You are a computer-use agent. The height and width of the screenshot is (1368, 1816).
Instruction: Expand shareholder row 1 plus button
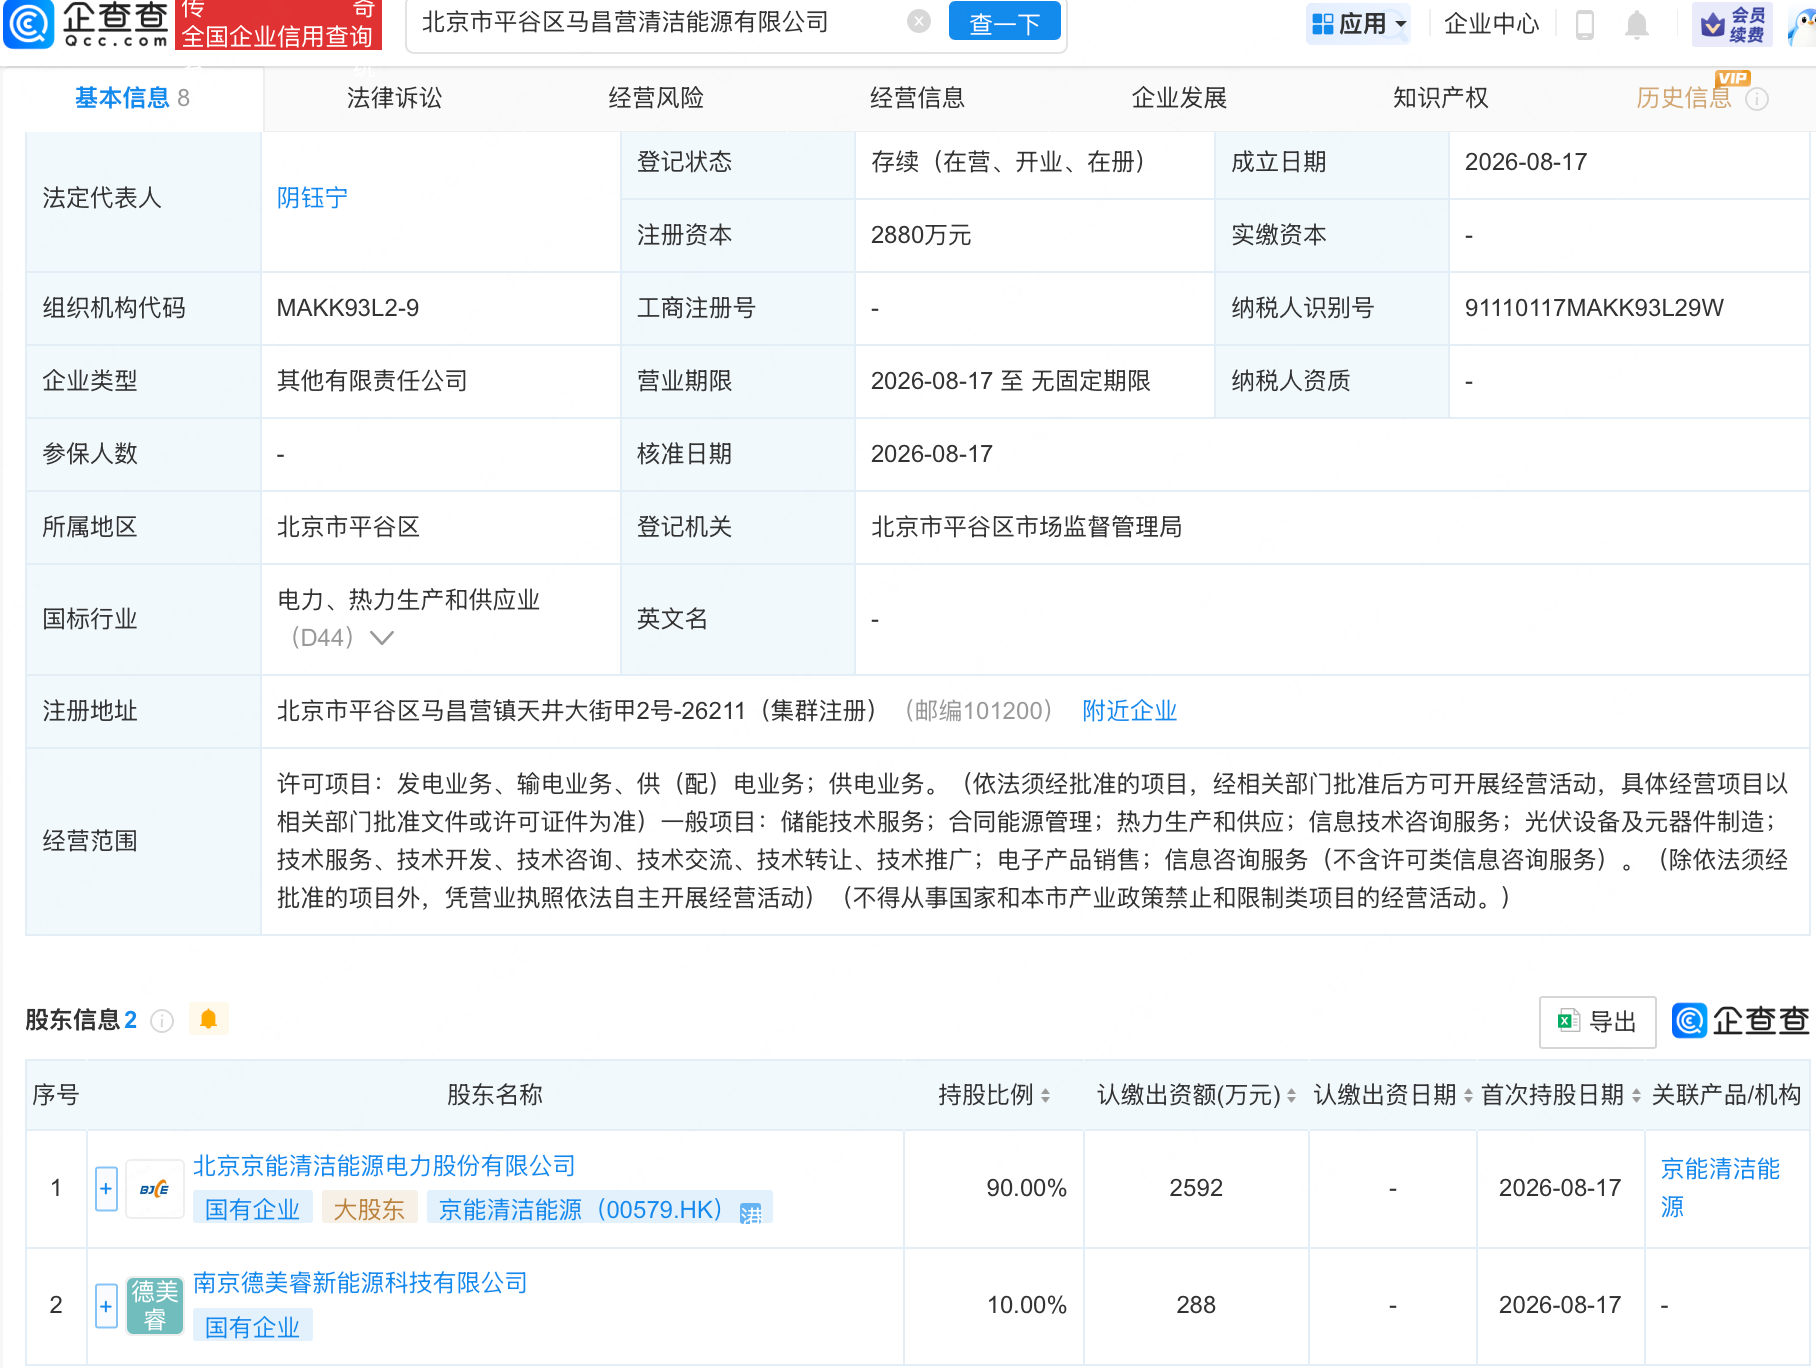coord(106,1189)
